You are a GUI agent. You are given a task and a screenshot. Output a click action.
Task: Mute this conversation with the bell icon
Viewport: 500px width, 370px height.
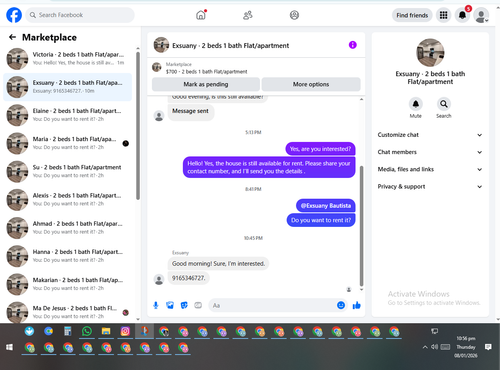coord(416,104)
